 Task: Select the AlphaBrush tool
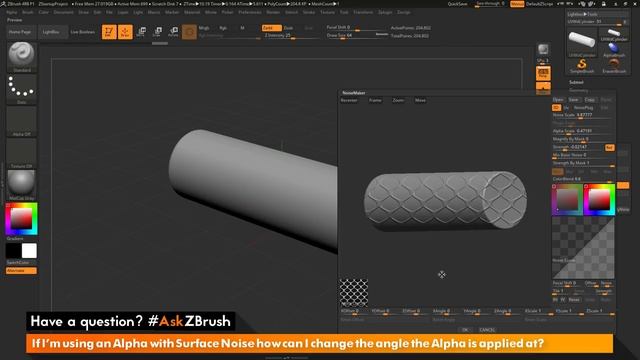(x=614, y=50)
